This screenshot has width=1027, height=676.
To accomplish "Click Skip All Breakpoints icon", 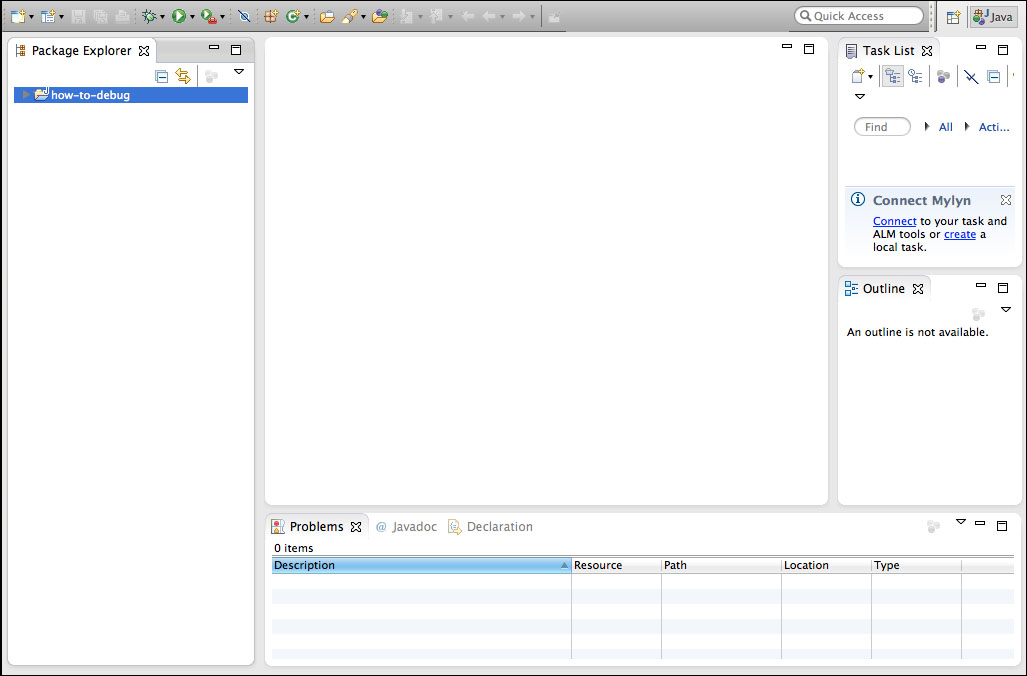I will click(244, 16).
